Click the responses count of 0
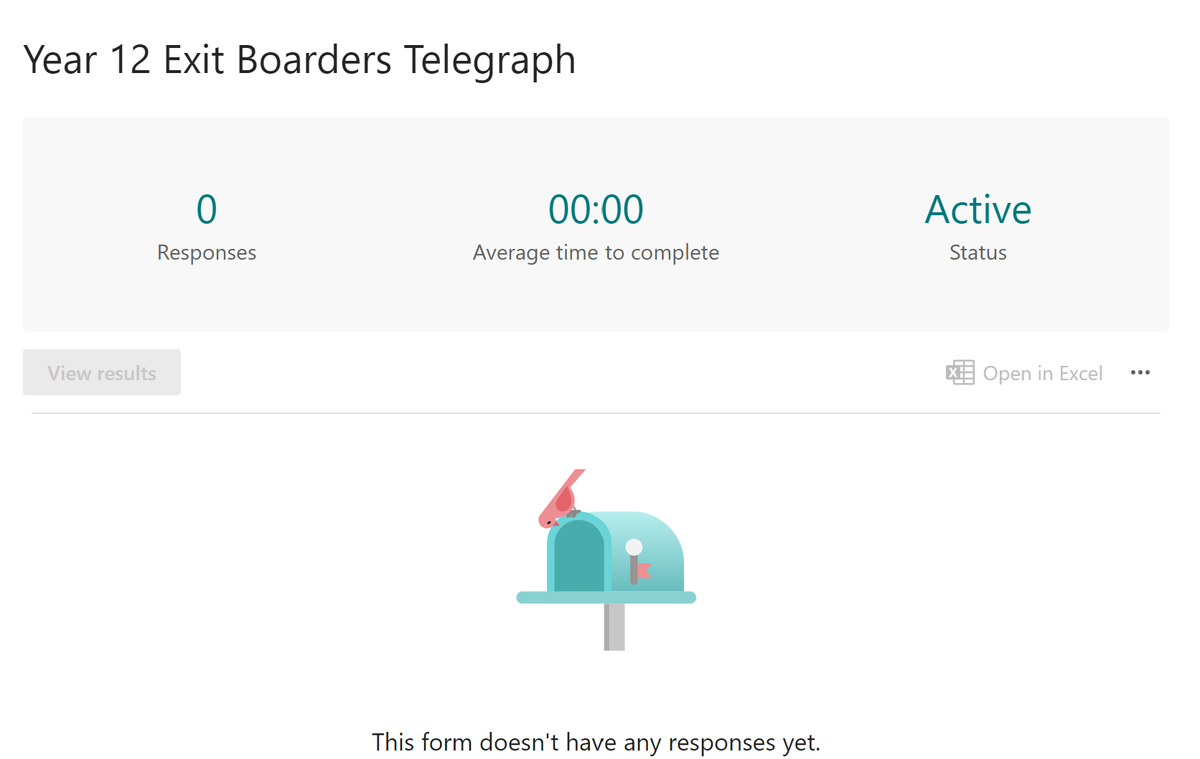 (206, 209)
